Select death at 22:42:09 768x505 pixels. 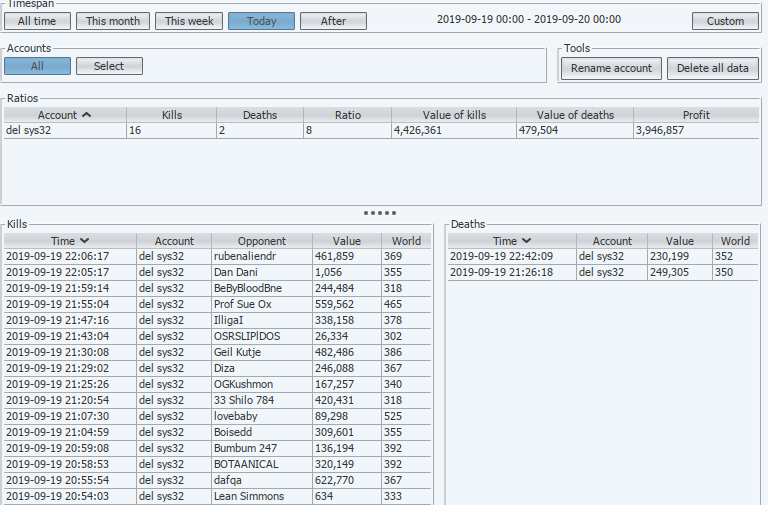tap(603, 256)
